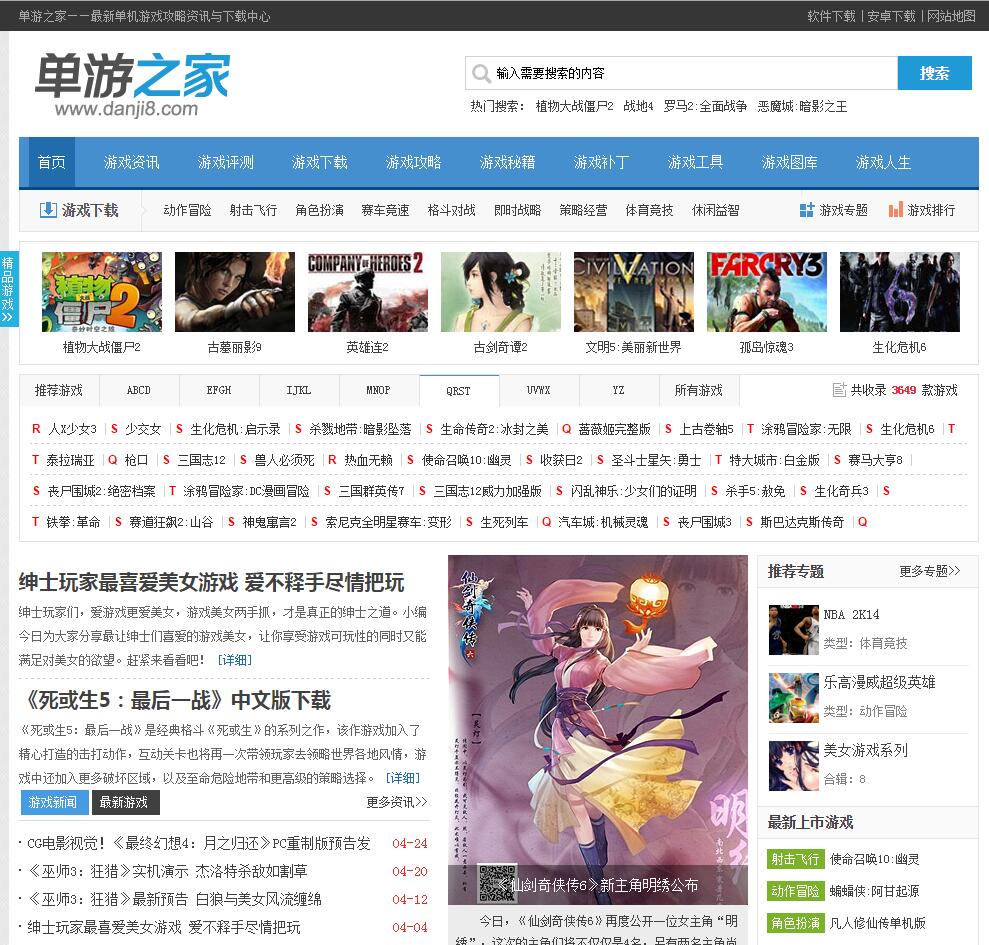Open Far Cry 3 thumbnail
Image resolution: width=989 pixels, height=945 pixels.
pyautogui.click(x=767, y=292)
